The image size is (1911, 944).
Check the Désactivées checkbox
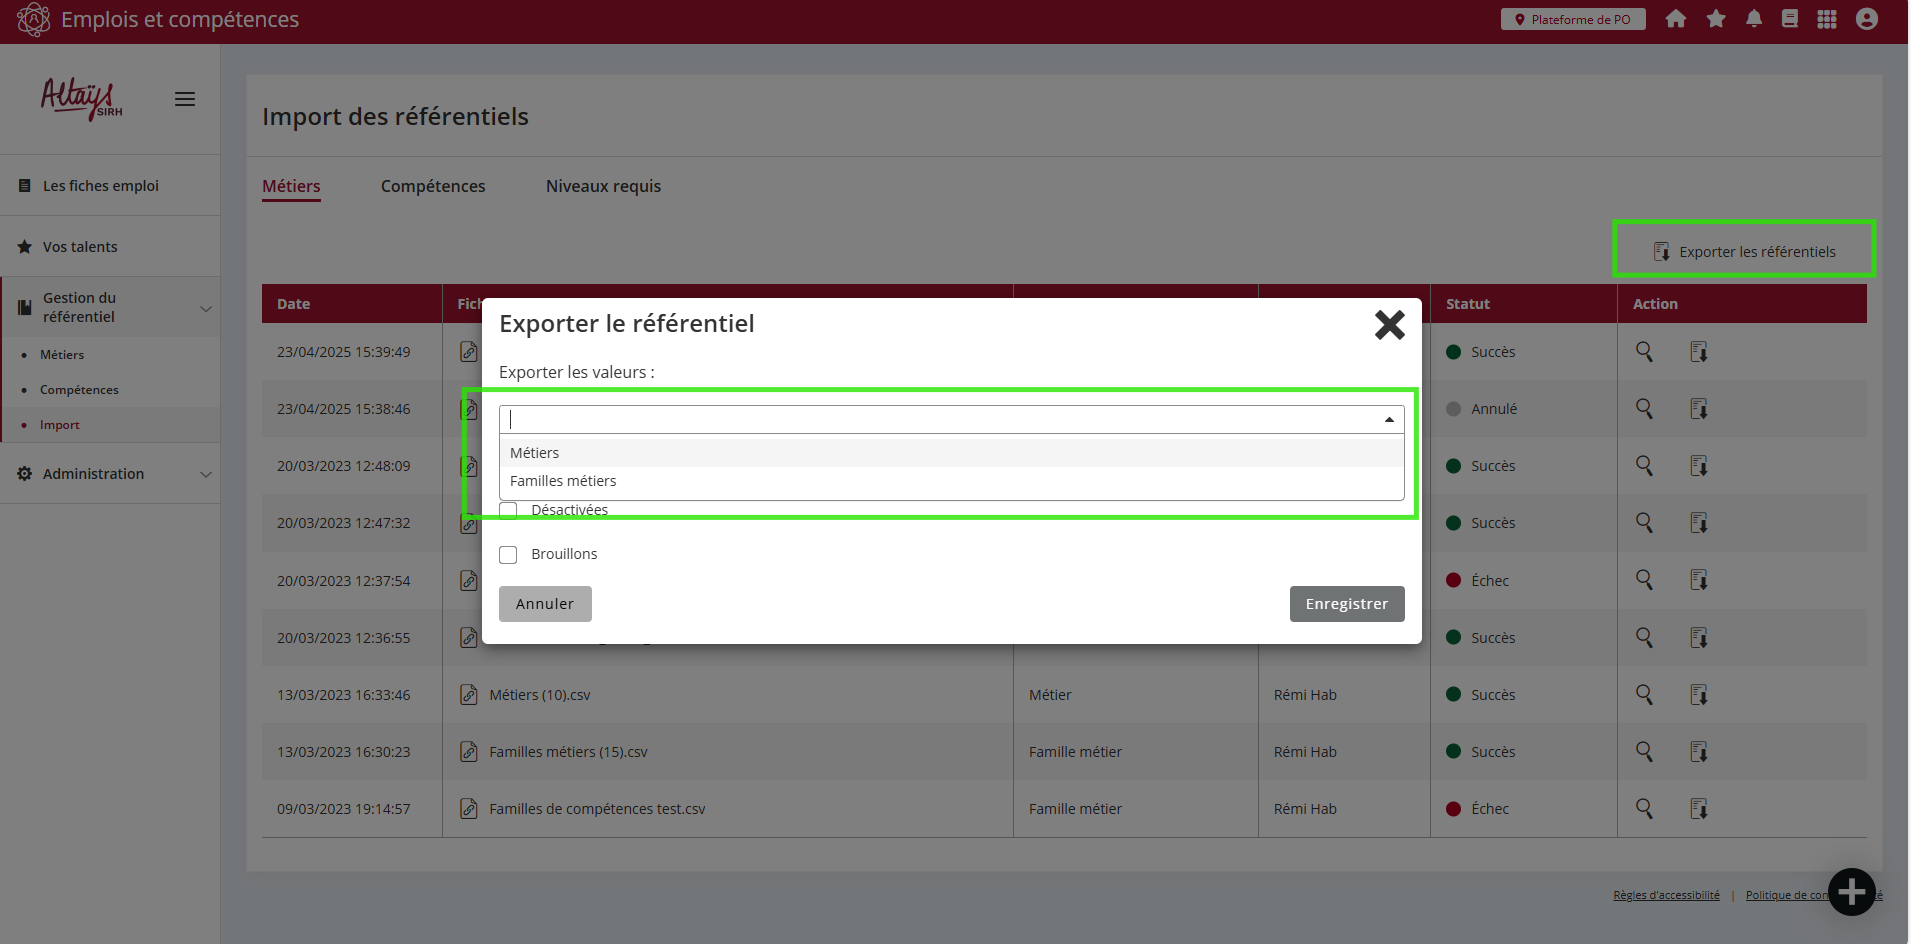(x=509, y=510)
